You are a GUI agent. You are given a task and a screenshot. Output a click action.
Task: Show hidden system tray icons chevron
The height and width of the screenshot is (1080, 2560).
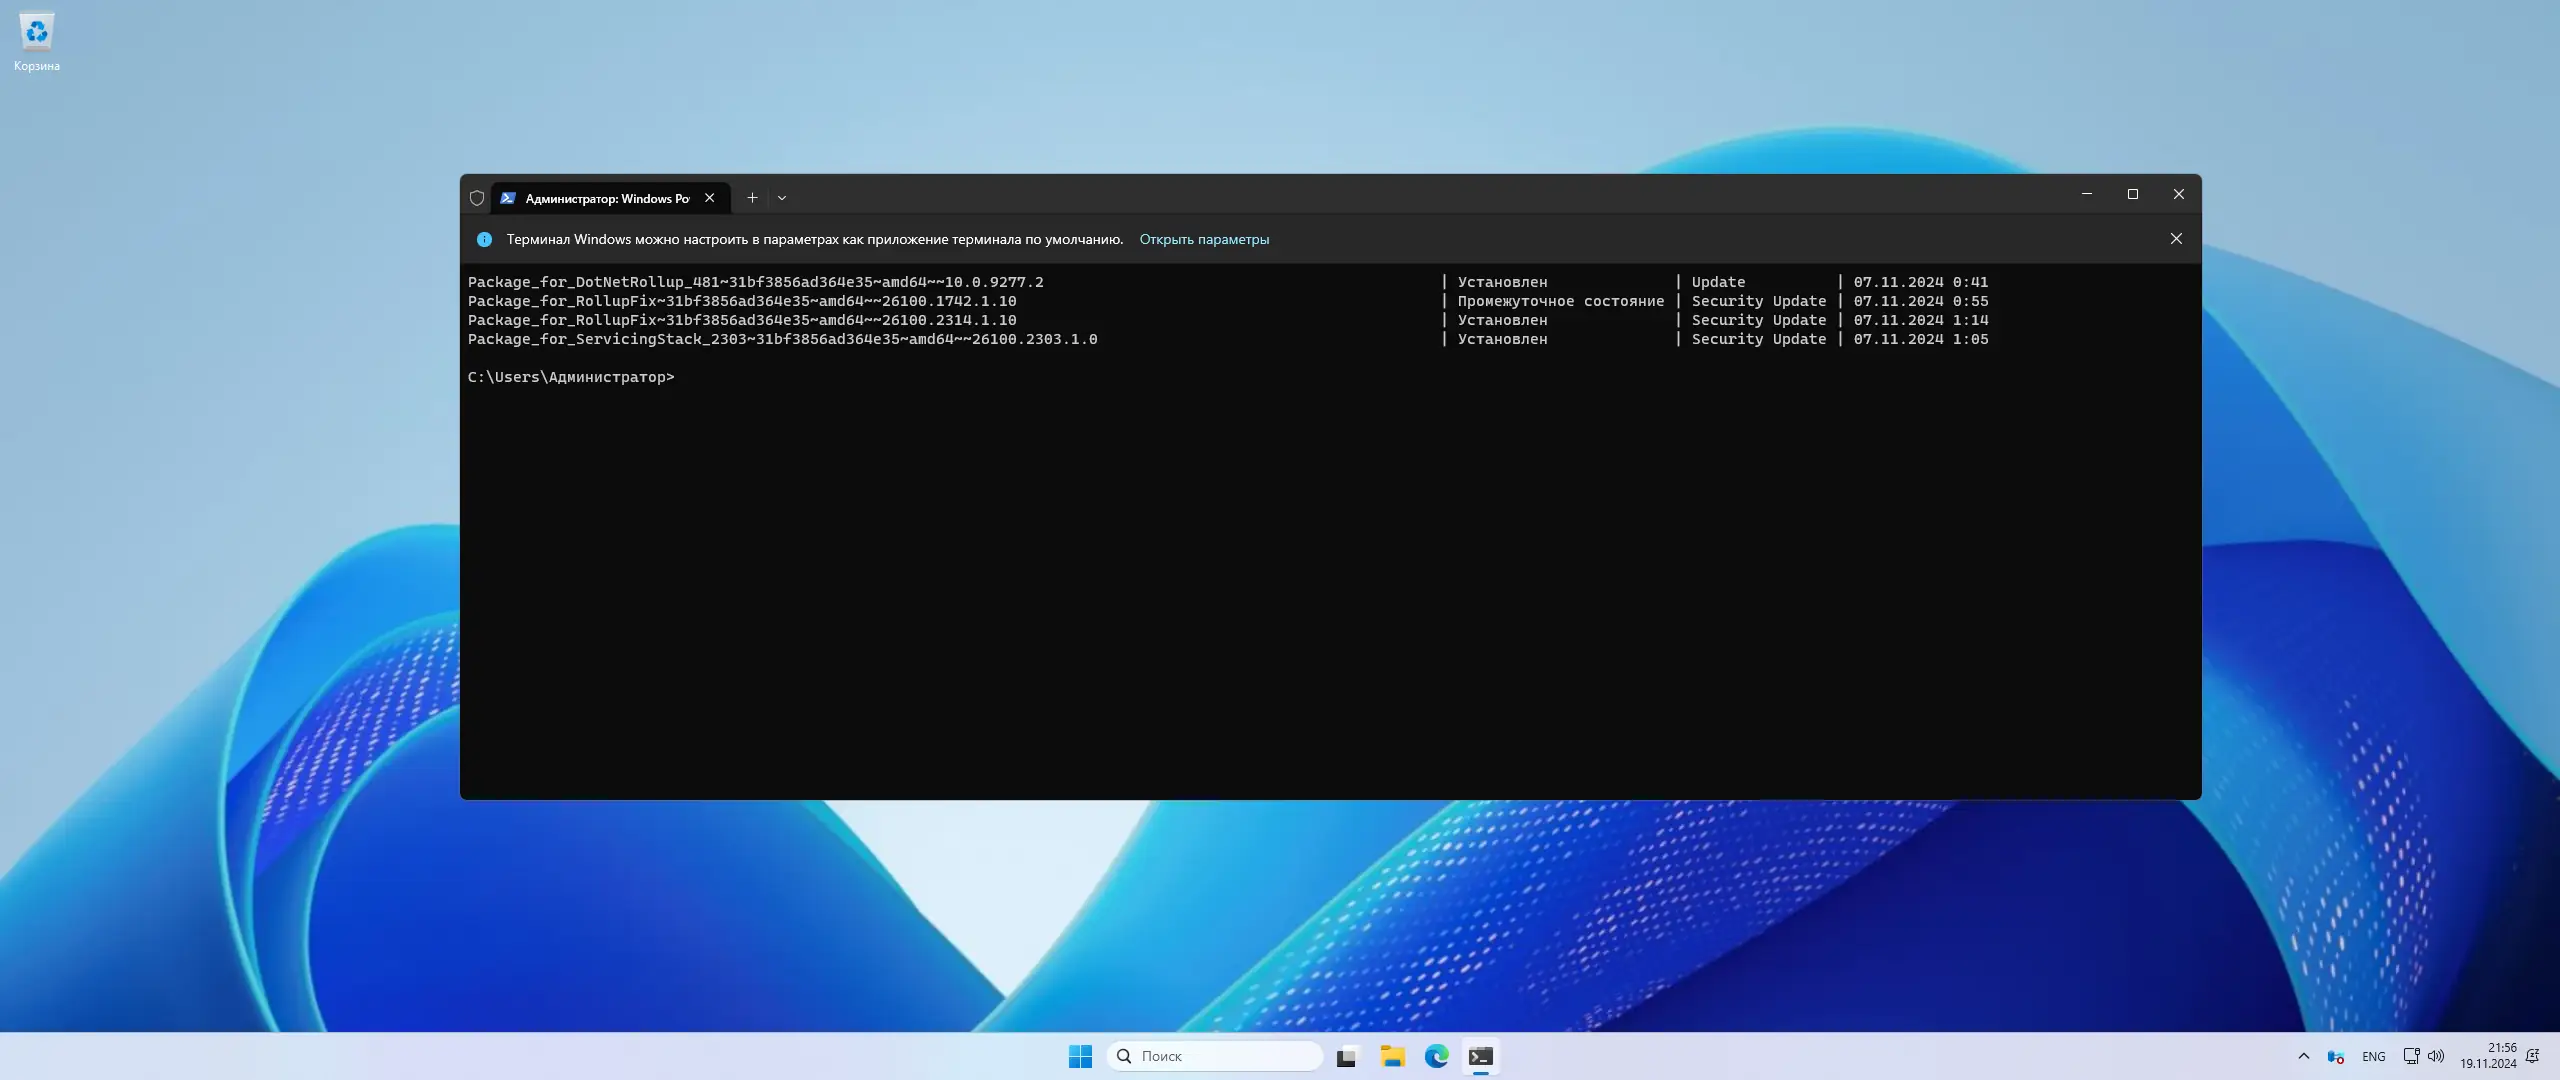pyautogui.click(x=2303, y=1056)
